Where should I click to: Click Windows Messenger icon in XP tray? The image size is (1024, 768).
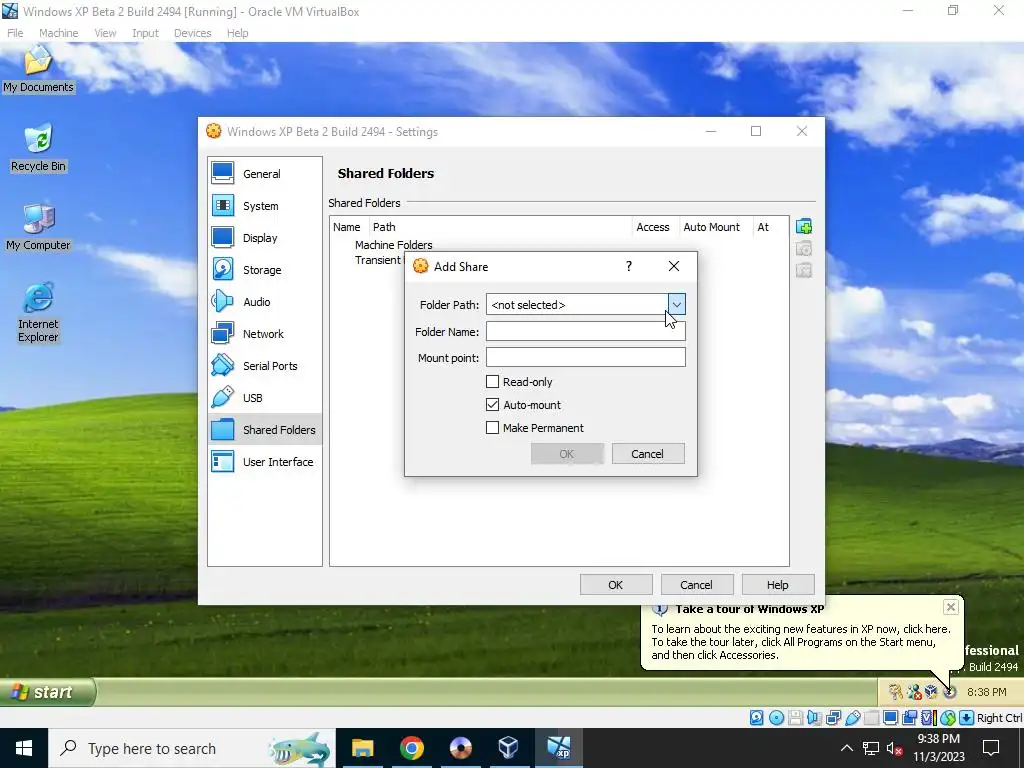click(x=914, y=692)
